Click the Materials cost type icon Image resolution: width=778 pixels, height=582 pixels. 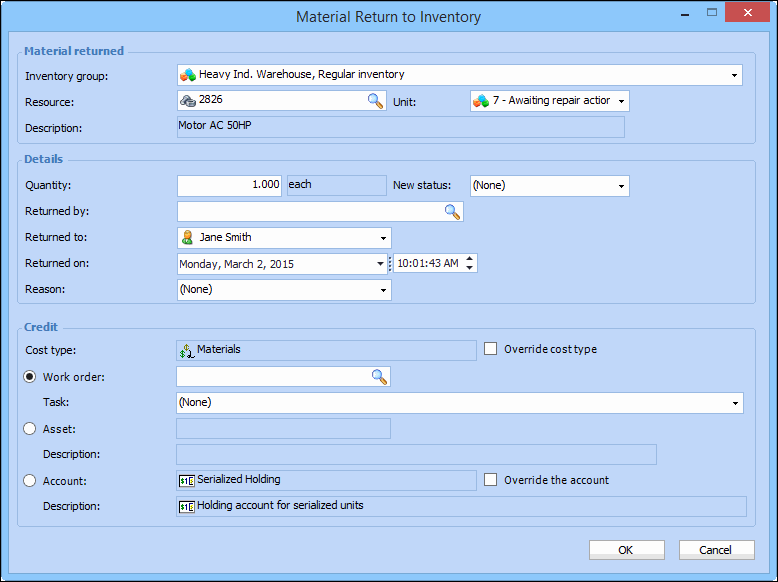[186, 350]
